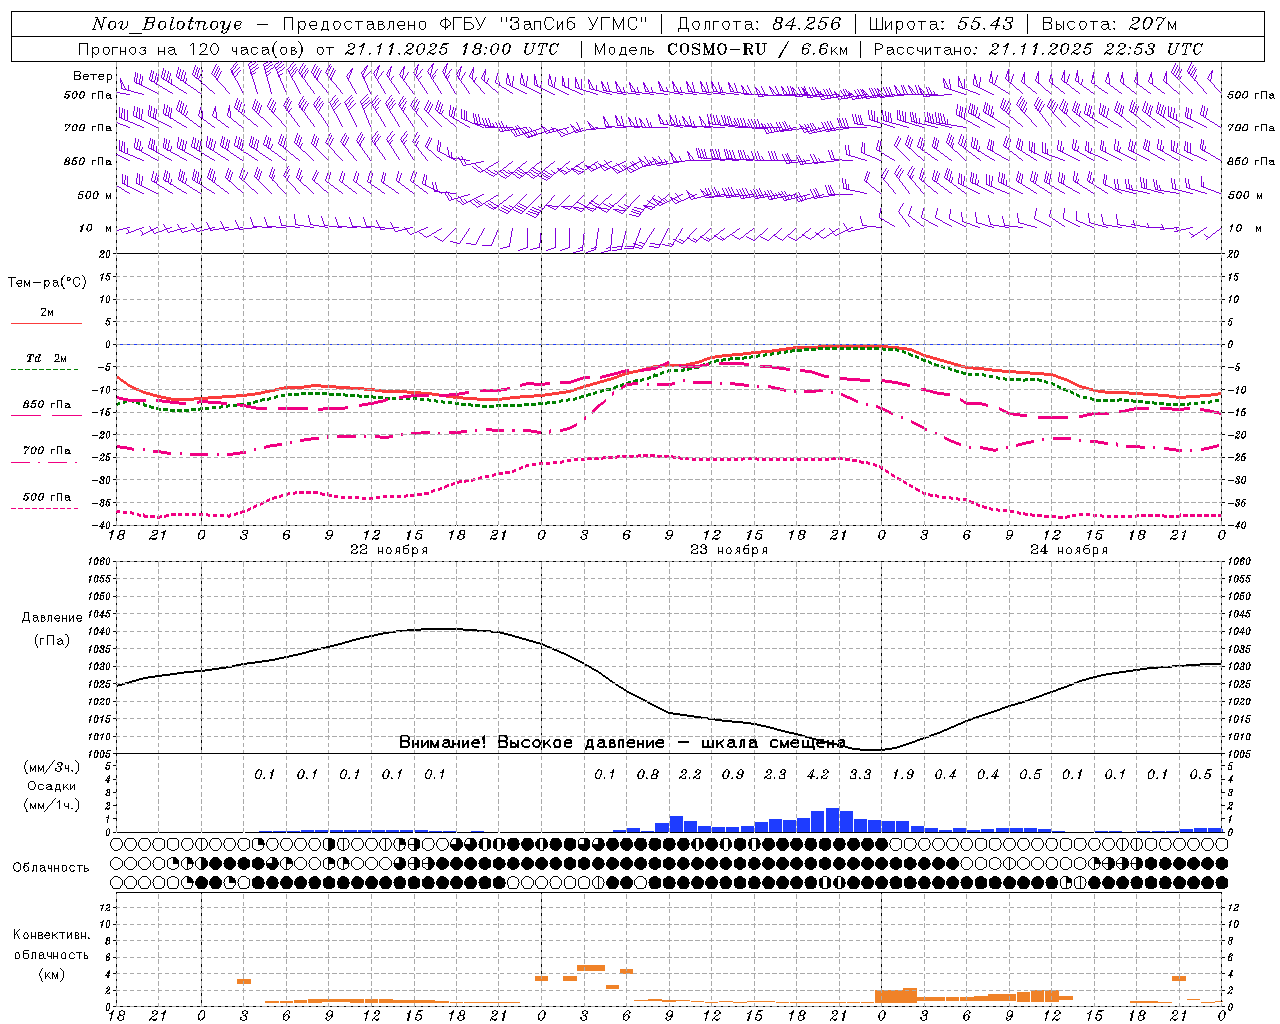Click the (гПа) pressure unit label
Screen dimensions: 1280x1024
52,641
